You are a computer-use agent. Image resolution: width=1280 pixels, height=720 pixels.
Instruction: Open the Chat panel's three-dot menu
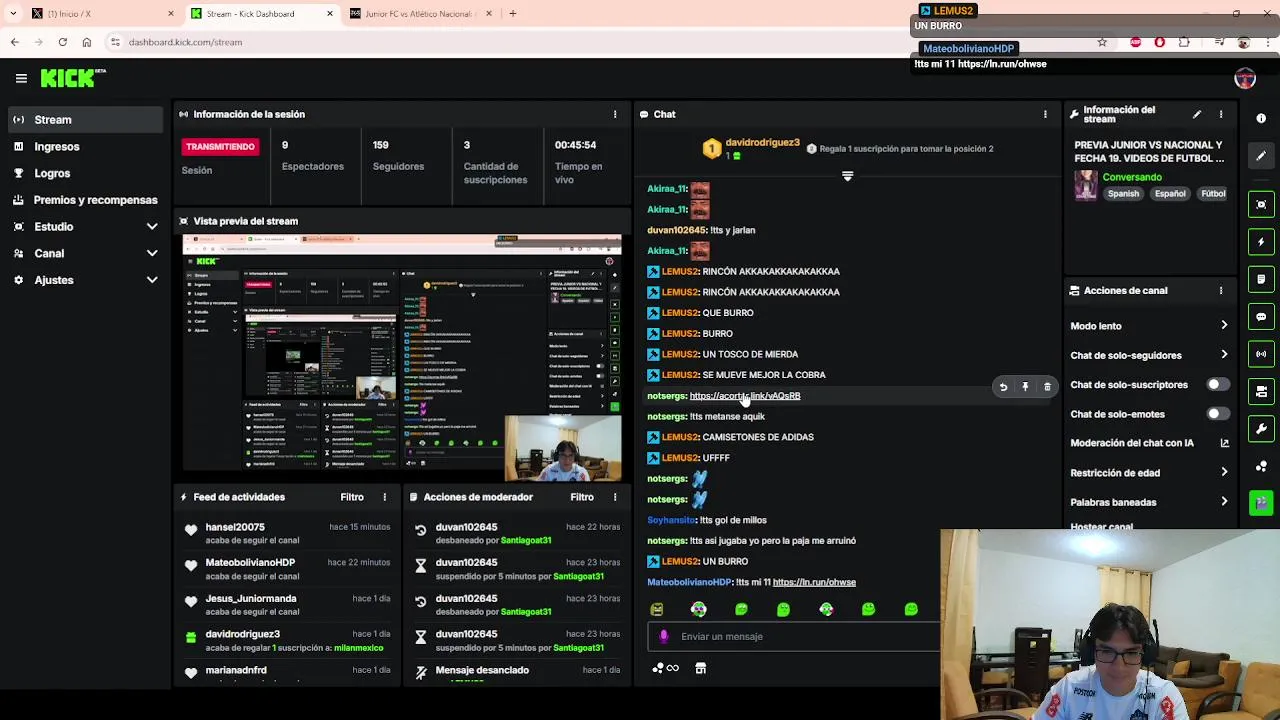(x=1045, y=114)
